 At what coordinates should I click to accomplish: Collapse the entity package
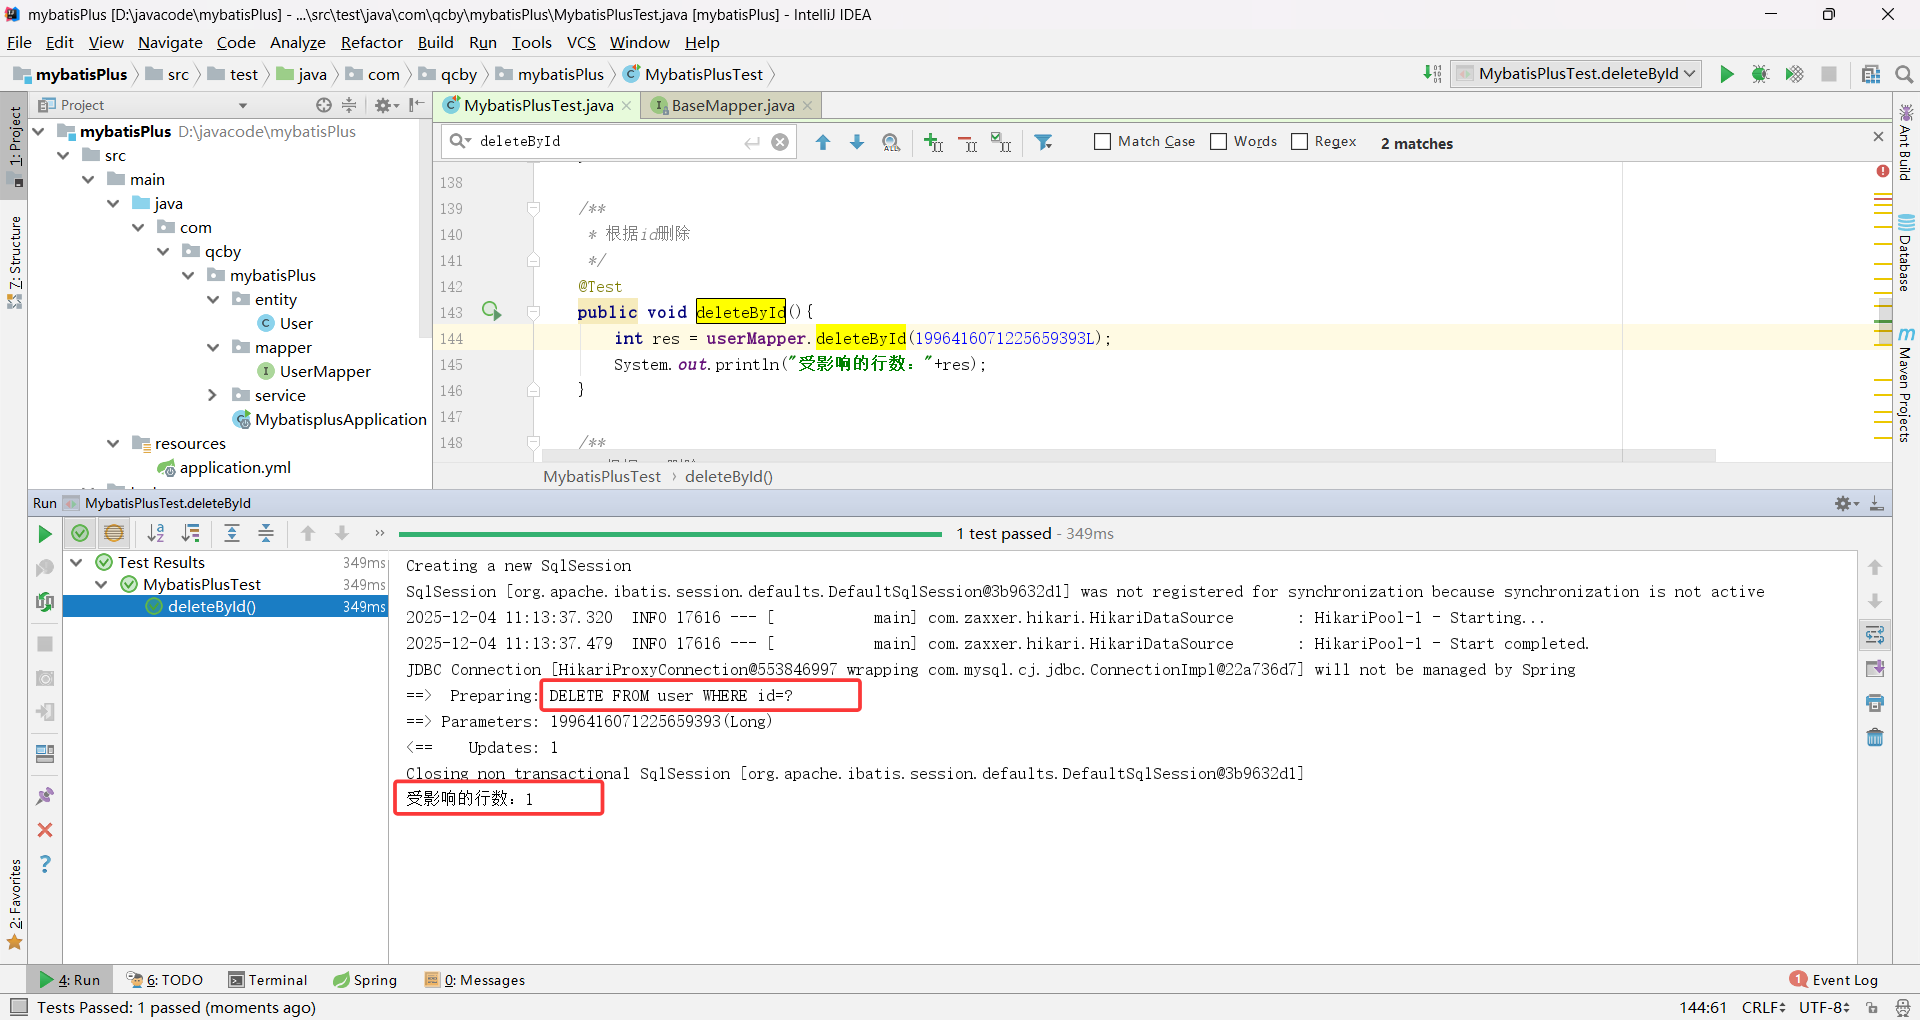click(x=213, y=299)
